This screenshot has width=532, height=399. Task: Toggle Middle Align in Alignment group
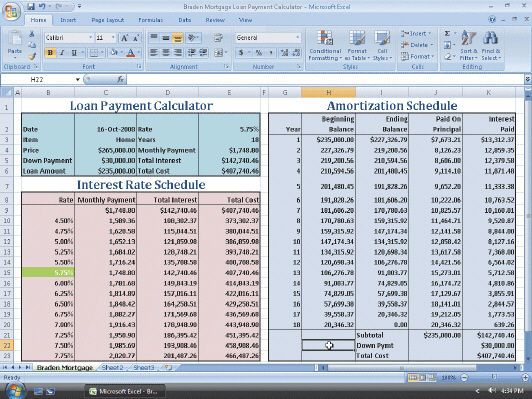(166, 38)
